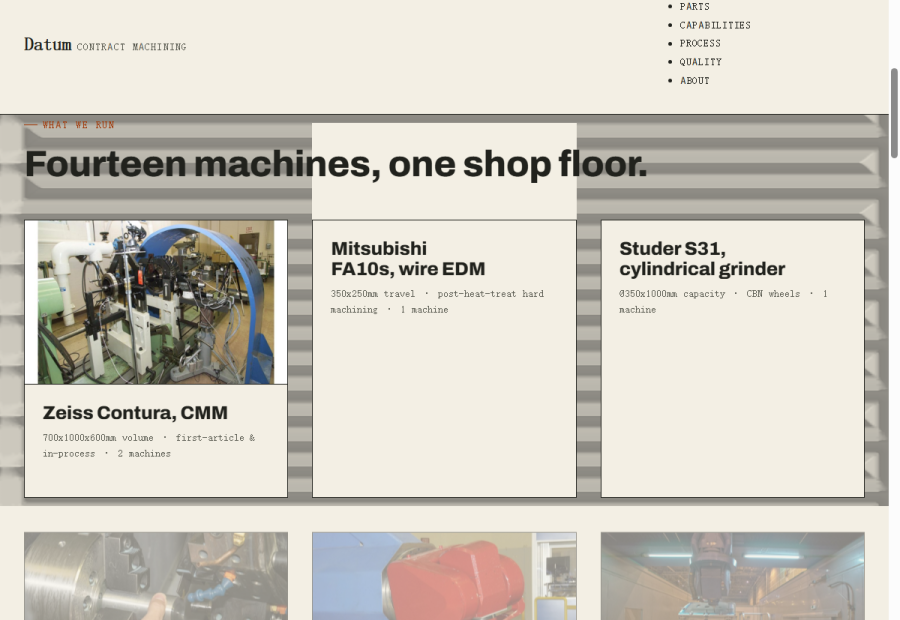This screenshot has height=620, width=900.
Task: Click the Zeiss Contura CMM photo
Action: (156, 303)
